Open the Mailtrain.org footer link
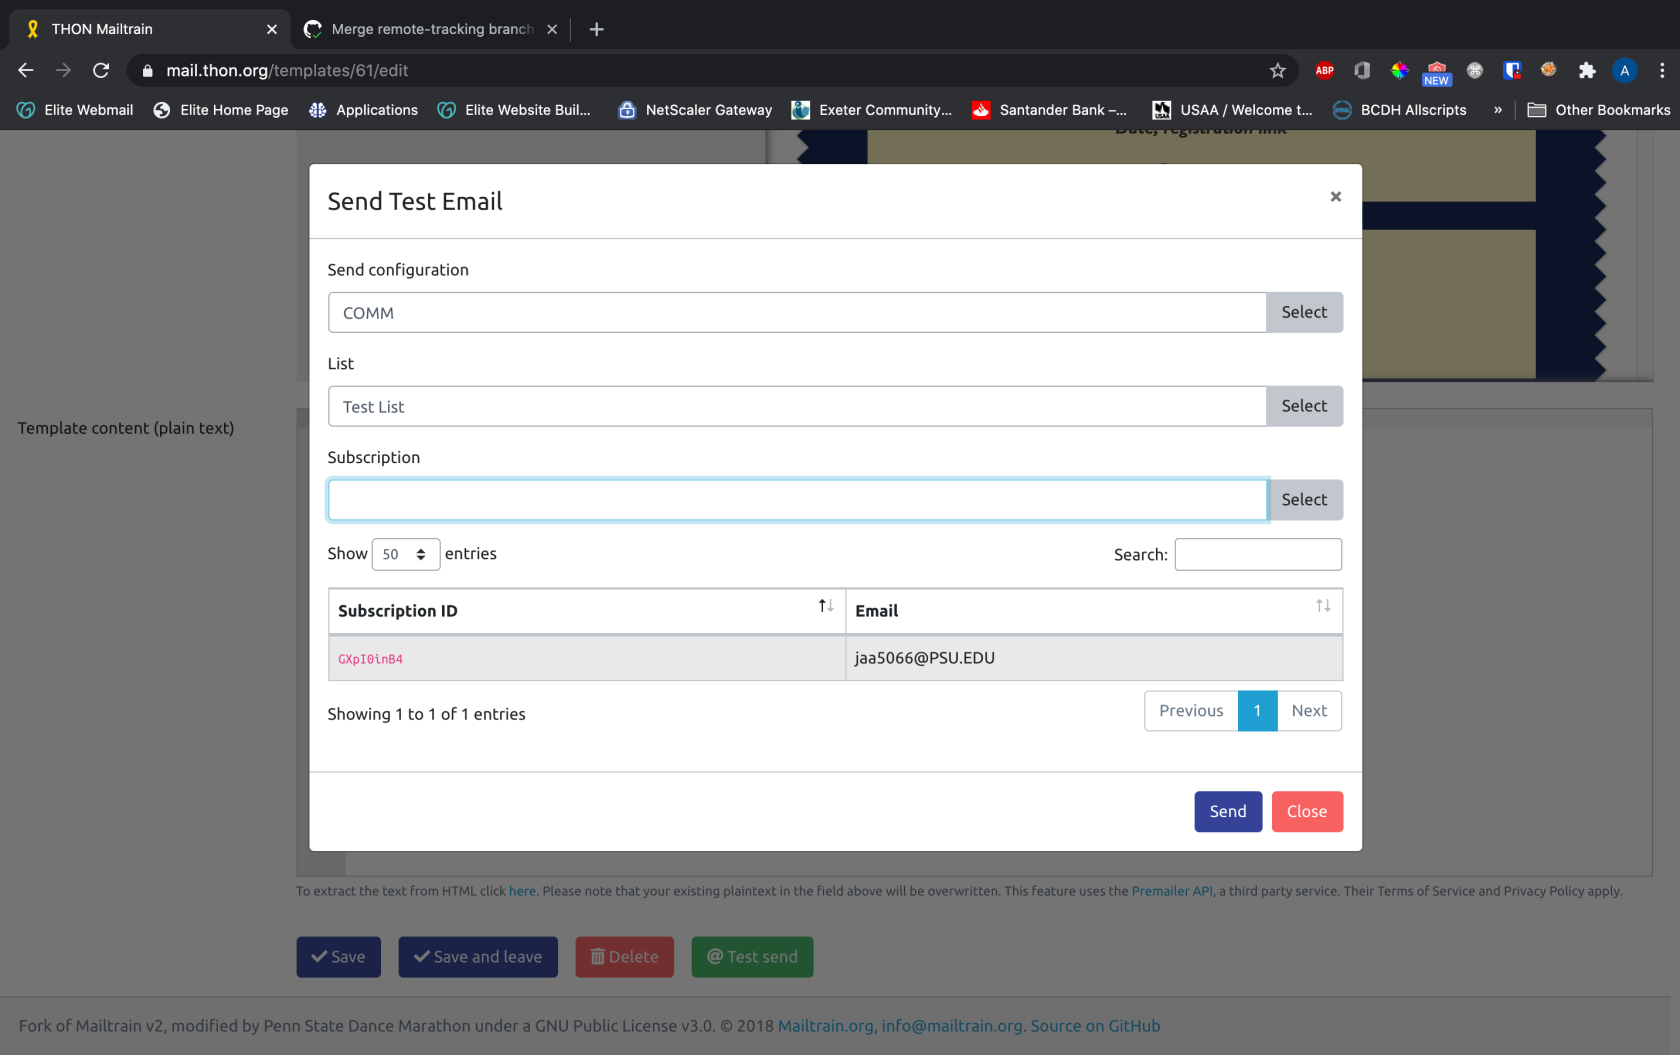 tap(825, 1026)
